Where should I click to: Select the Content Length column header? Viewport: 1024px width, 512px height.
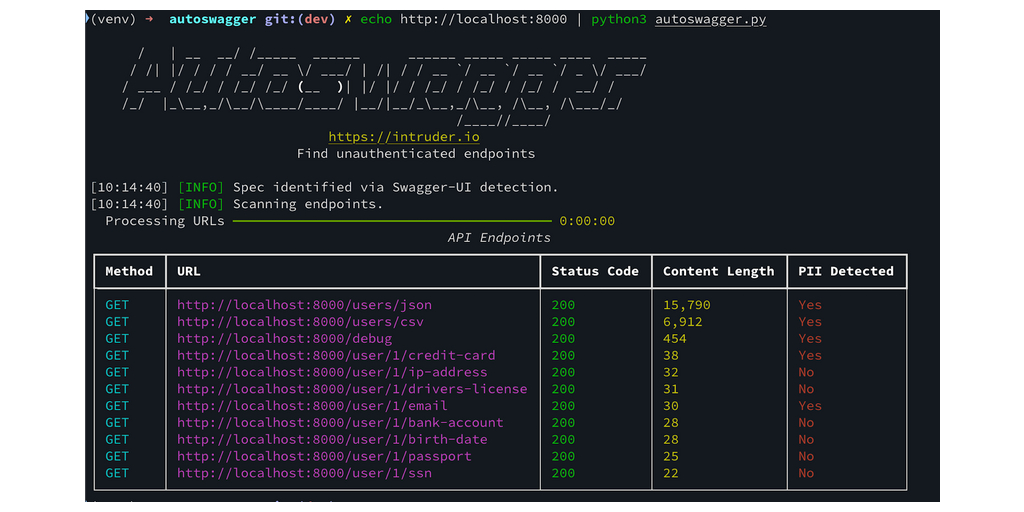click(x=718, y=271)
